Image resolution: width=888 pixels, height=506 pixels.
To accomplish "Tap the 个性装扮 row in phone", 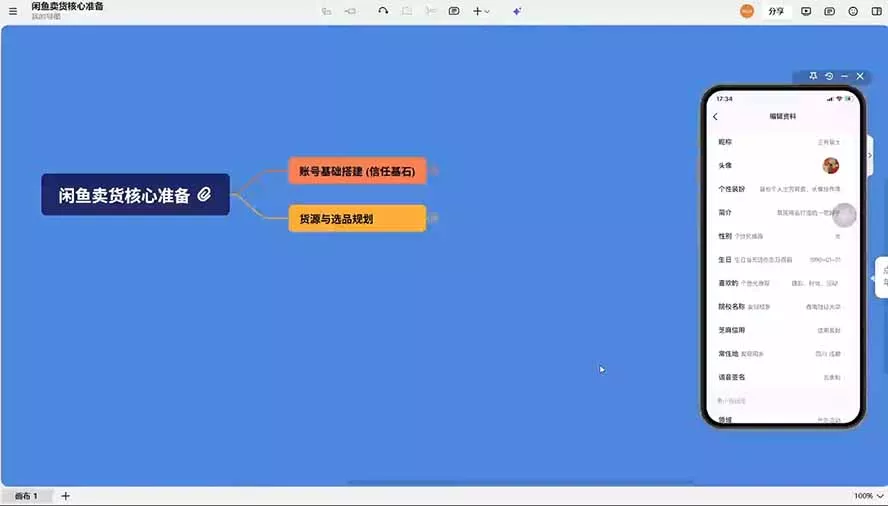I will click(x=783, y=189).
